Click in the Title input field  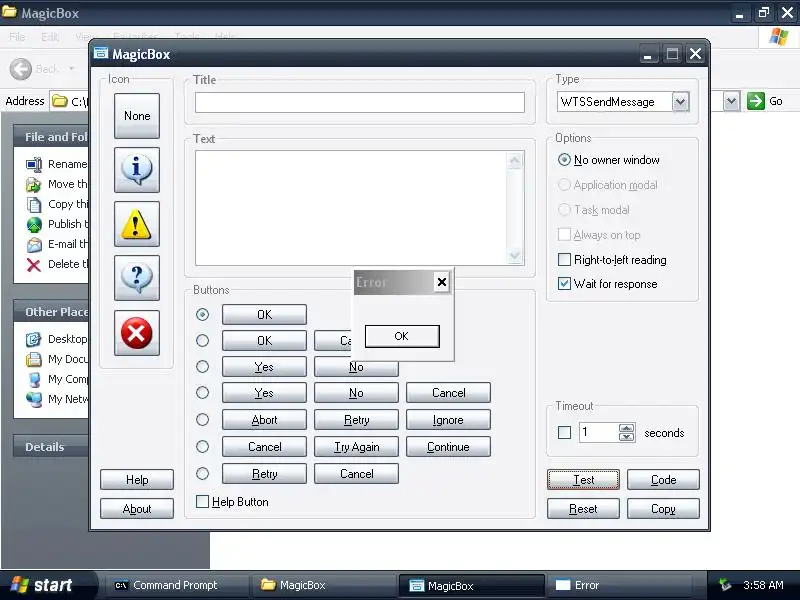click(360, 103)
